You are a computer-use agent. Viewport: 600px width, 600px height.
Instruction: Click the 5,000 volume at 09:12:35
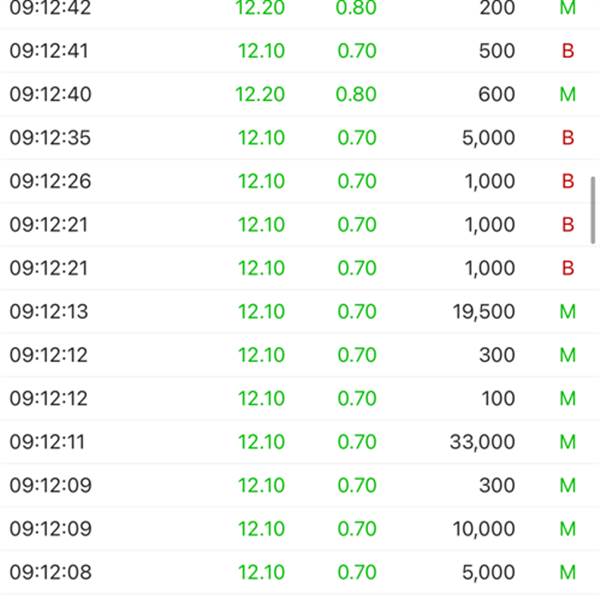[x=489, y=138]
